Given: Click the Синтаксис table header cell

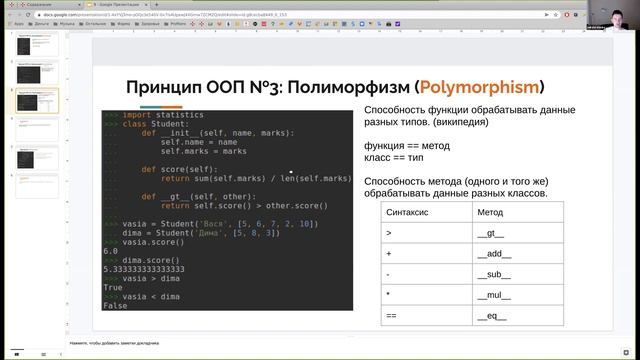Looking at the screenshot, I should coord(427,212).
